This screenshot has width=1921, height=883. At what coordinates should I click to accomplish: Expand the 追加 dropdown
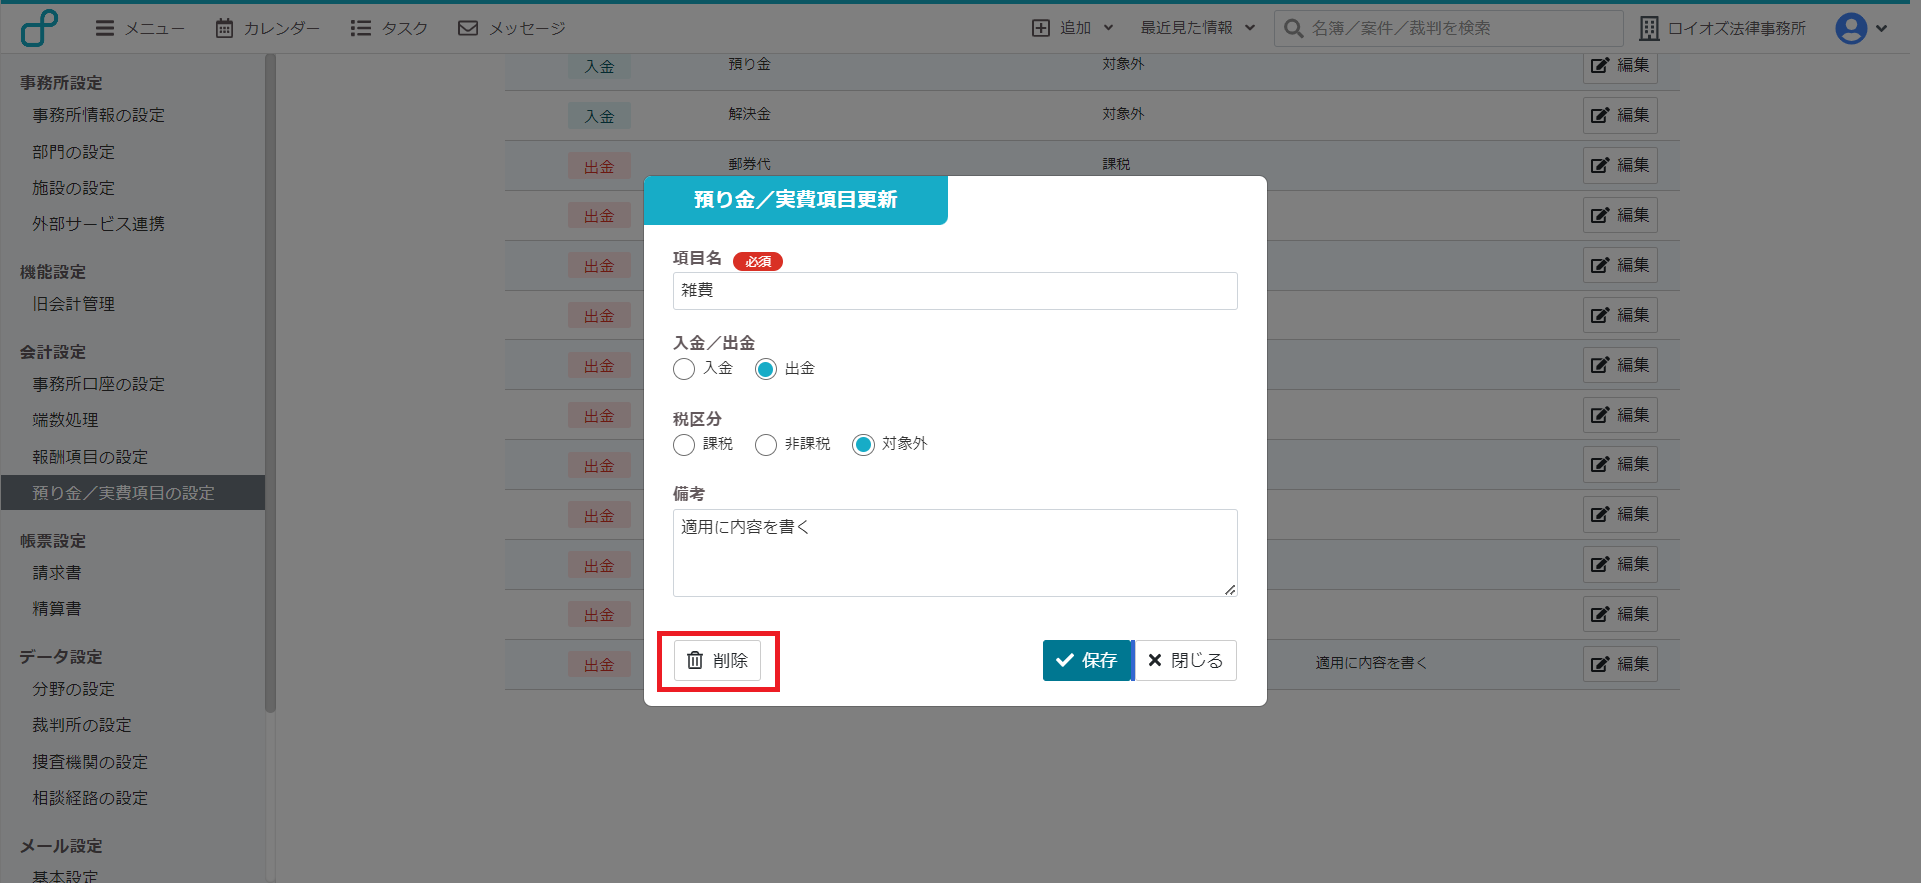(1073, 28)
